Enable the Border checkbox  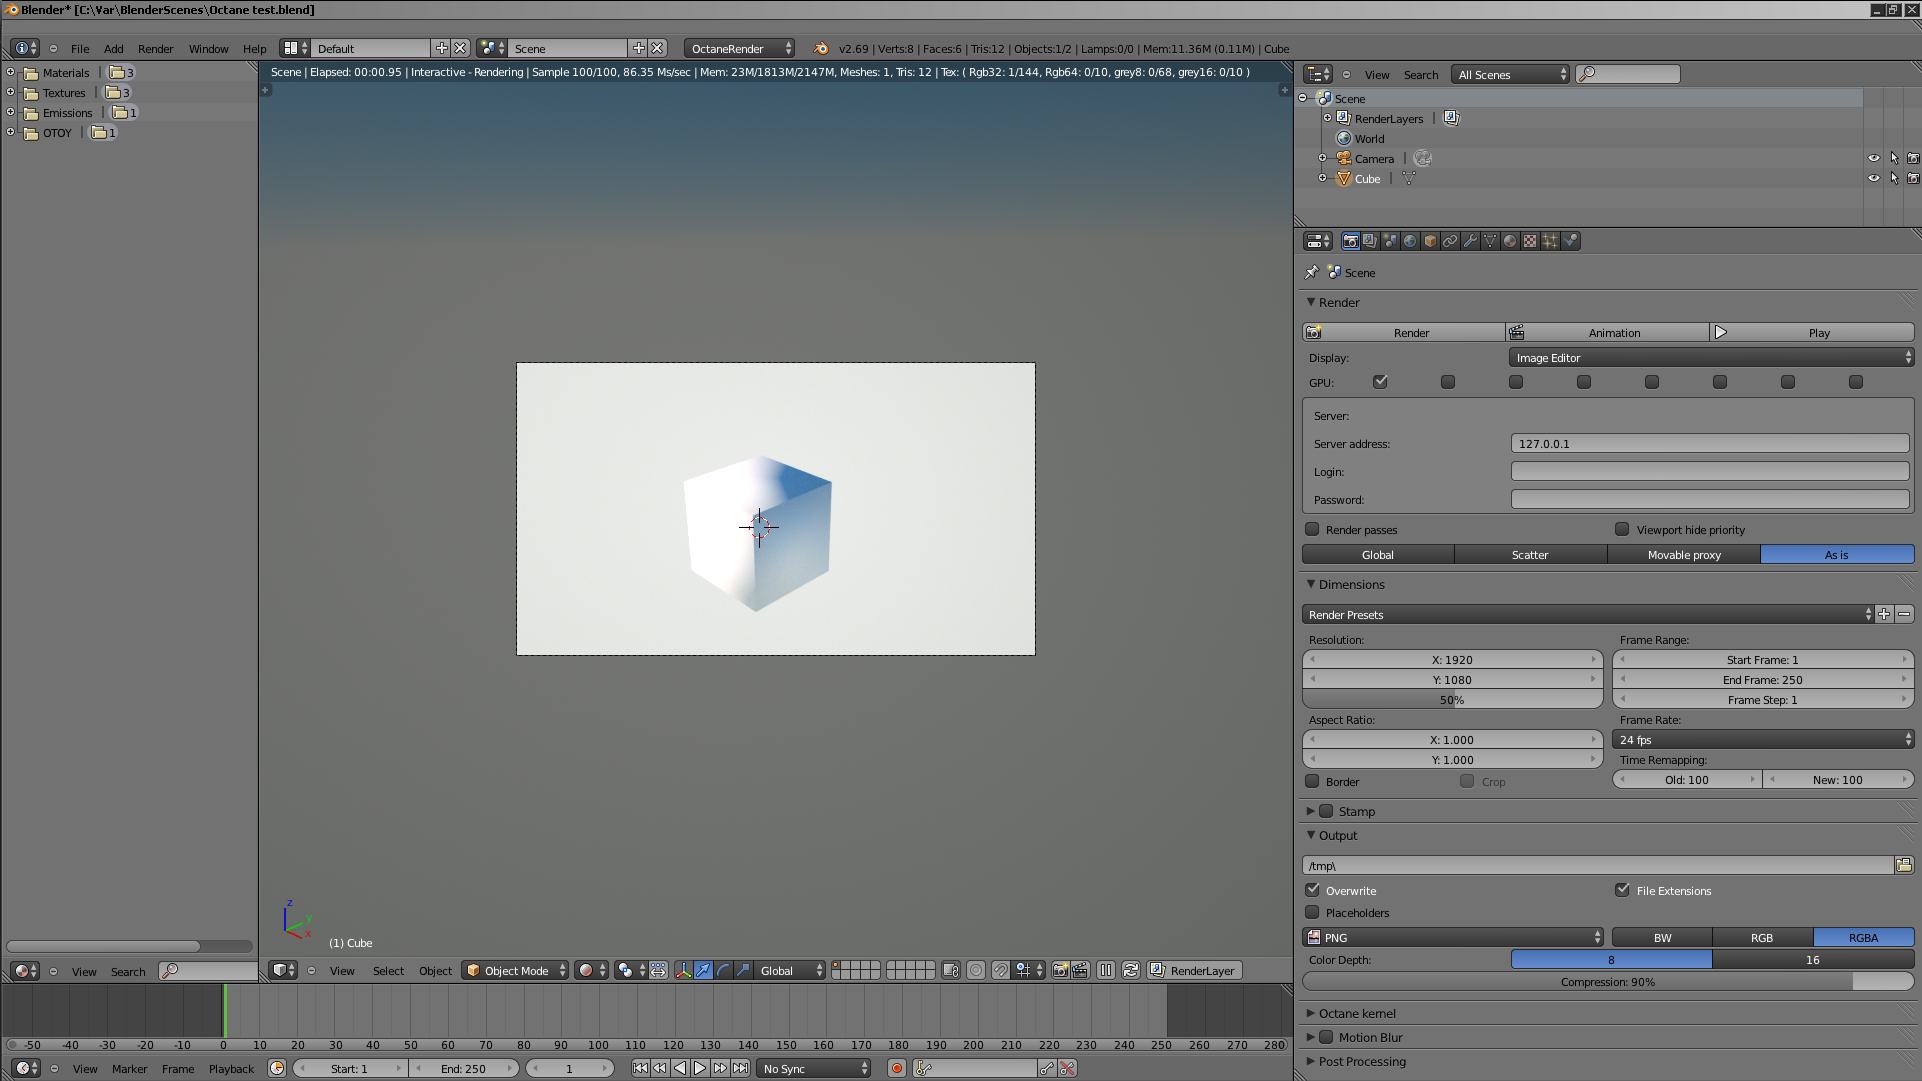coord(1313,781)
